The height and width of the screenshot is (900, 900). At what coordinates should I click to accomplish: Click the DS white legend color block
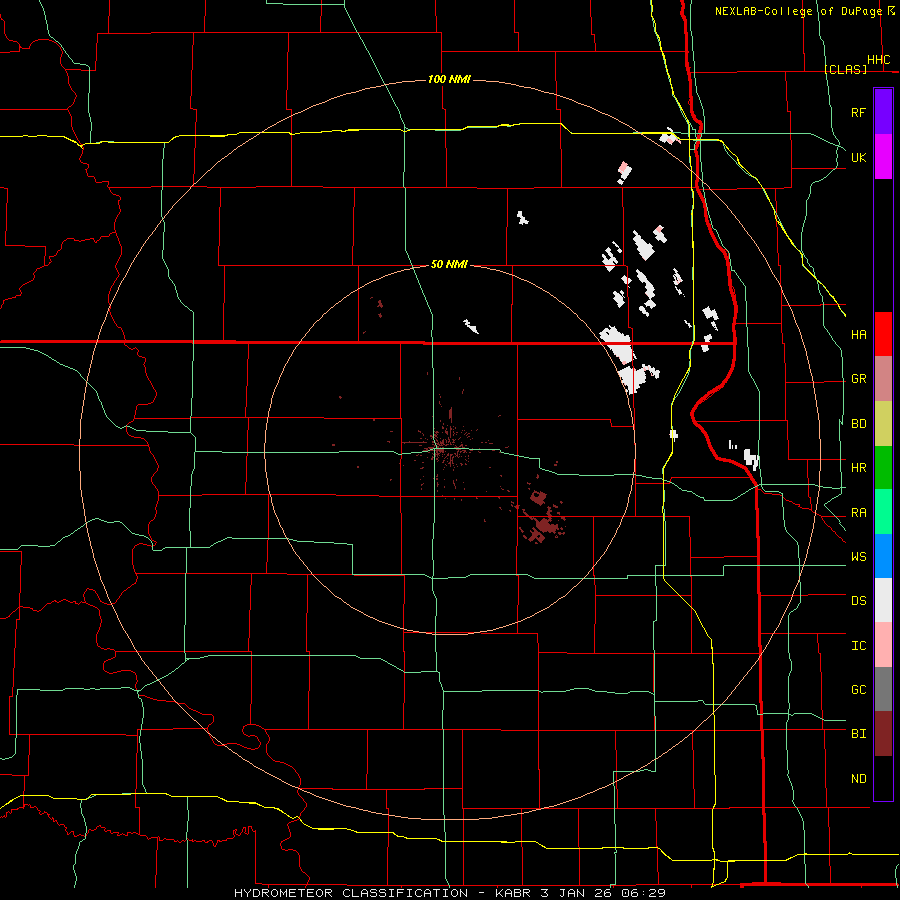pyautogui.click(x=883, y=600)
